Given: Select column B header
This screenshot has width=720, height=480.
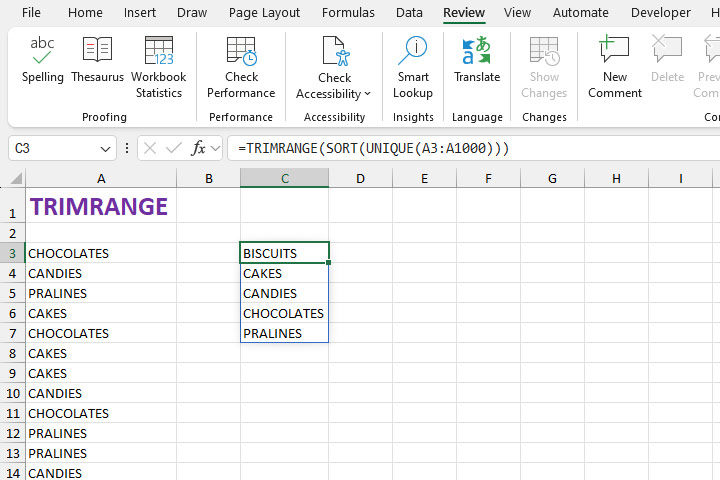Looking at the screenshot, I should click(208, 178).
